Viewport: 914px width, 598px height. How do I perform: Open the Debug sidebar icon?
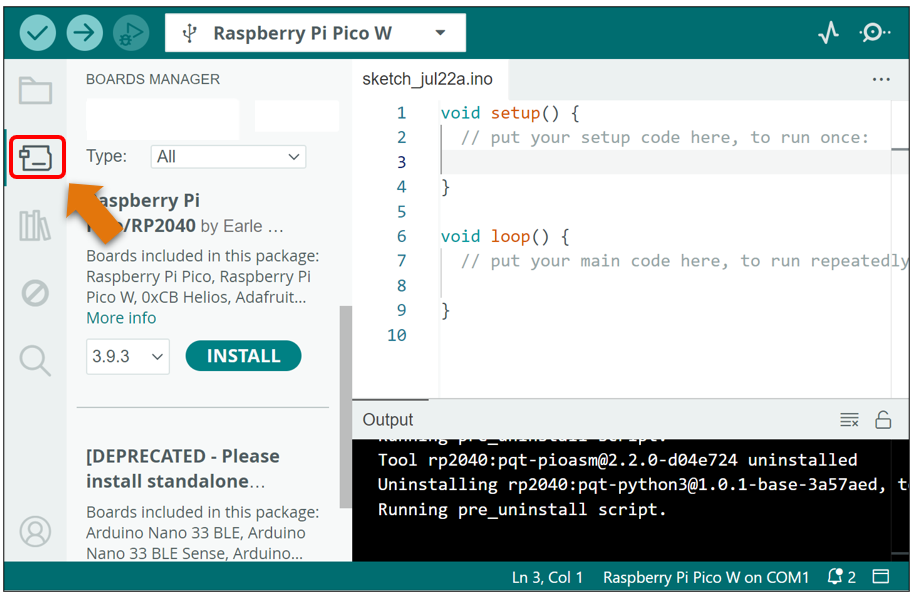click(x=36, y=293)
